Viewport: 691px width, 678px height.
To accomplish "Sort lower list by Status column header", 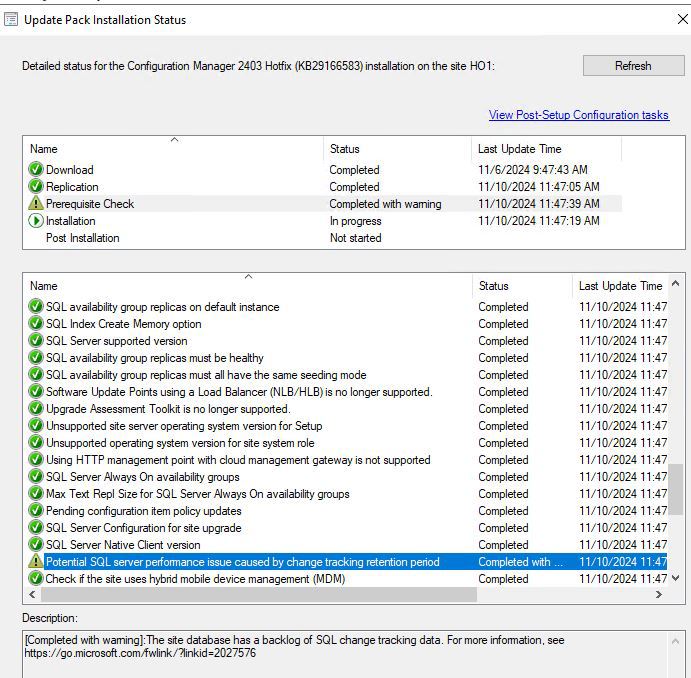I will click(523, 286).
